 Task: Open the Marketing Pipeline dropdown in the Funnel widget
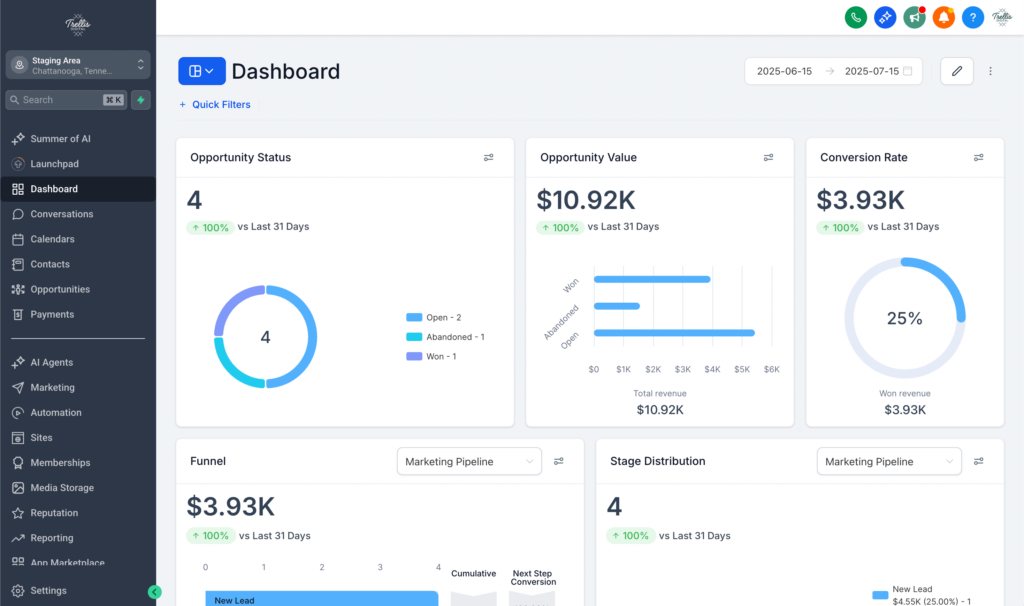(469, 461)
